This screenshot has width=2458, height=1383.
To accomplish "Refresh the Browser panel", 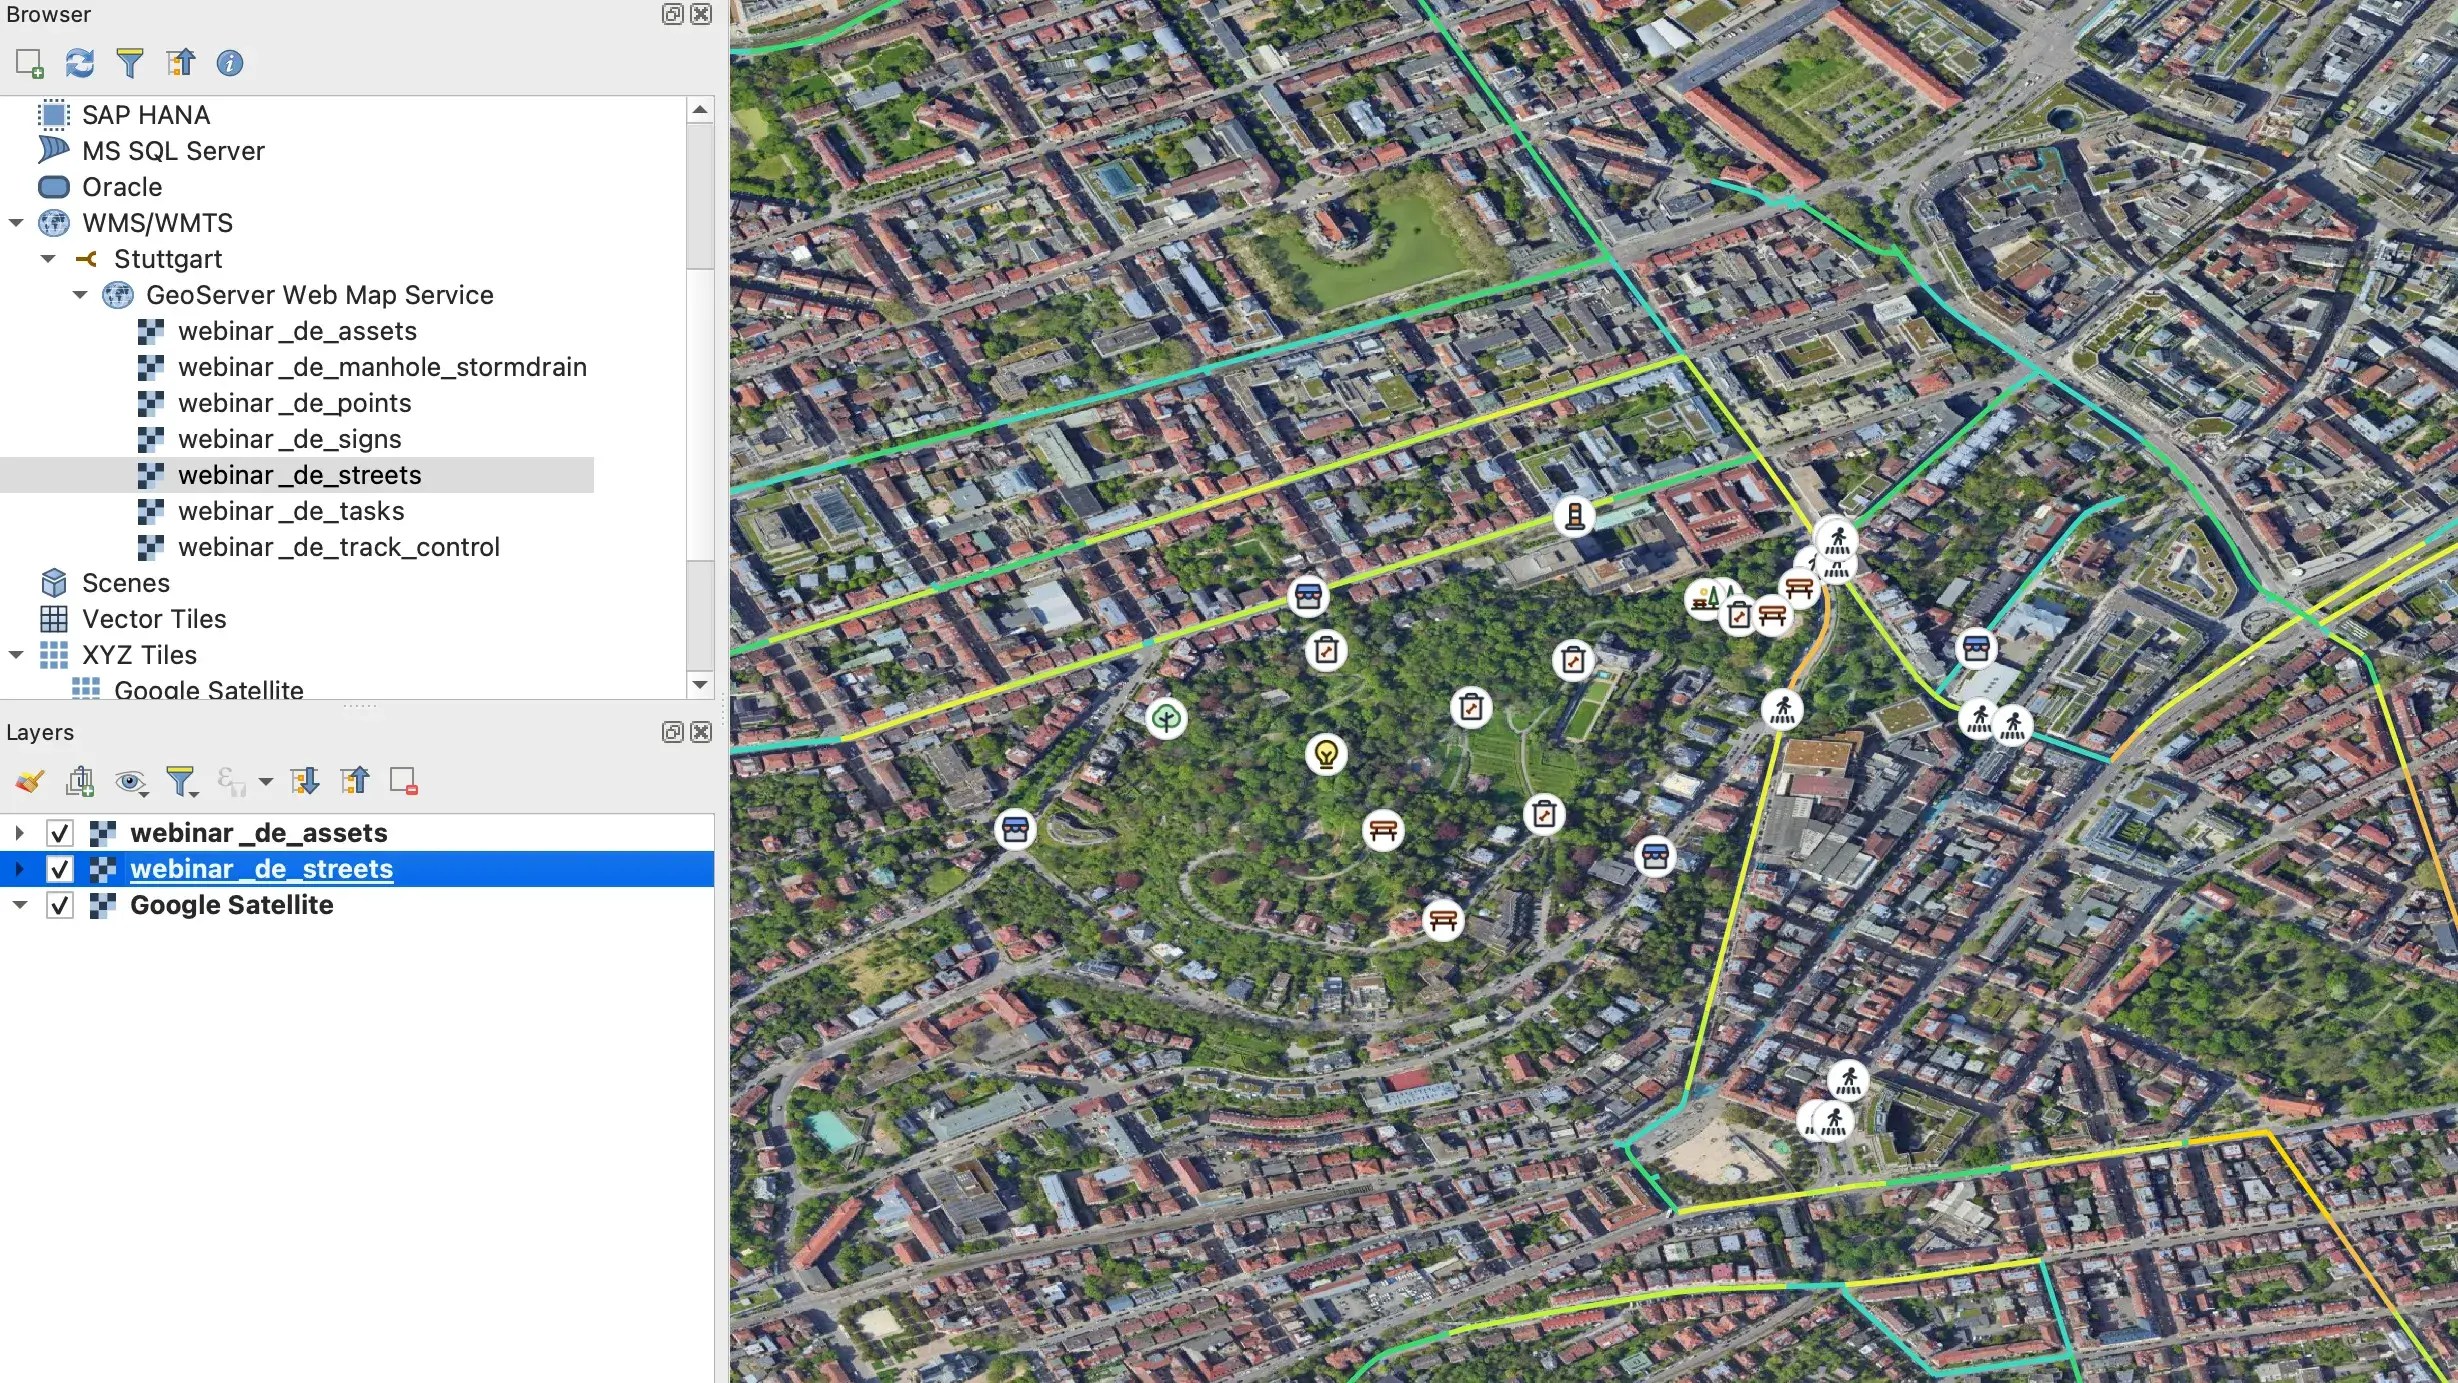I will click(x=80, y=63).
